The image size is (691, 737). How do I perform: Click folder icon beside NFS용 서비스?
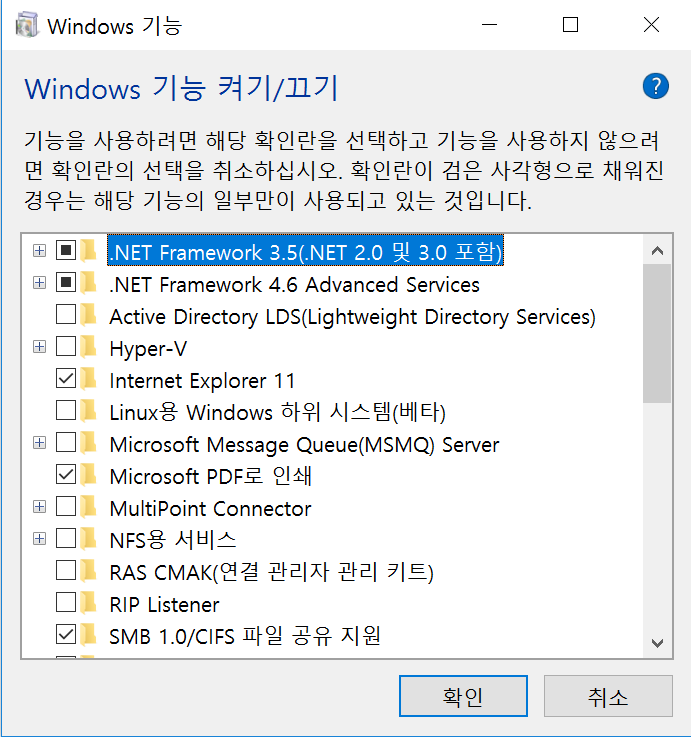click(x=88, y=539)
